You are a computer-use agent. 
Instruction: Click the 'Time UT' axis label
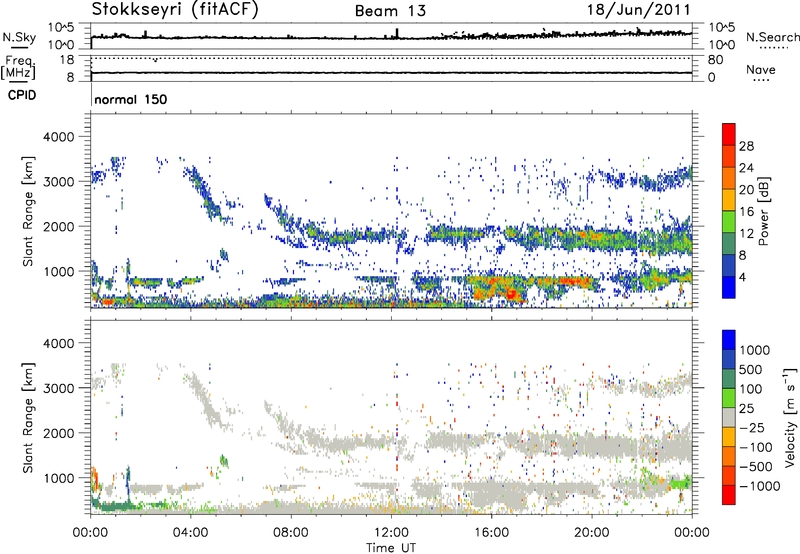click(391, 548)
